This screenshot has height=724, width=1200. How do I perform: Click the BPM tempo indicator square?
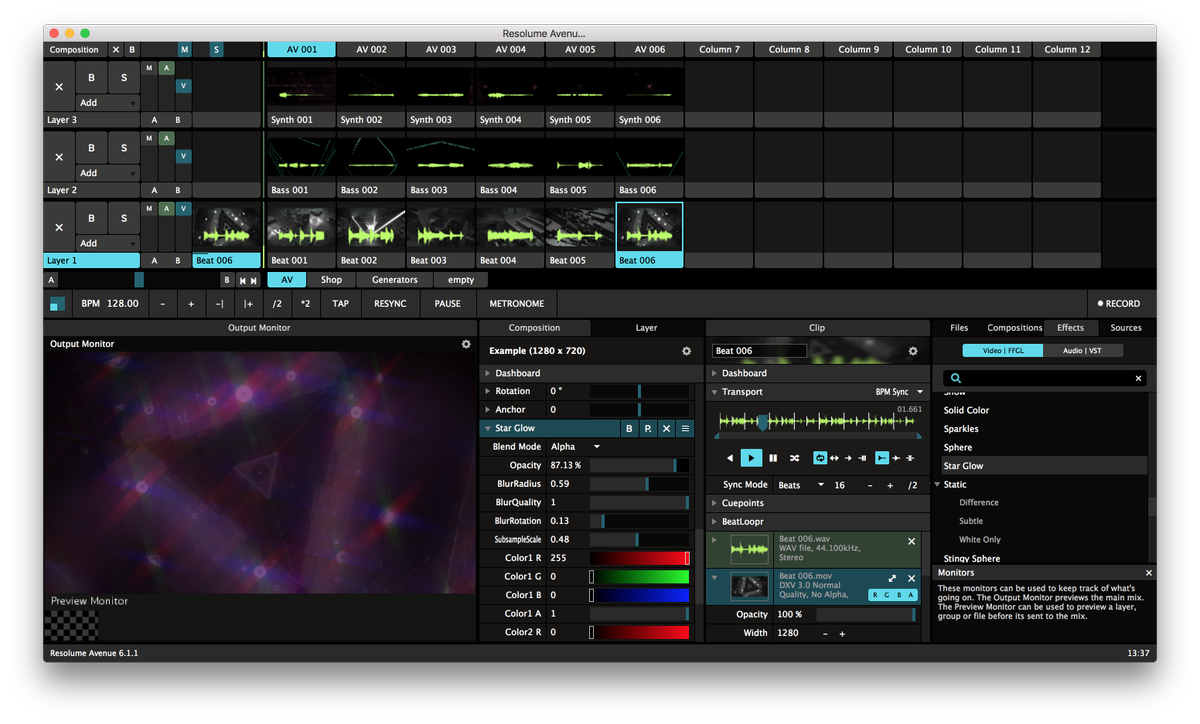click(58, 304)
